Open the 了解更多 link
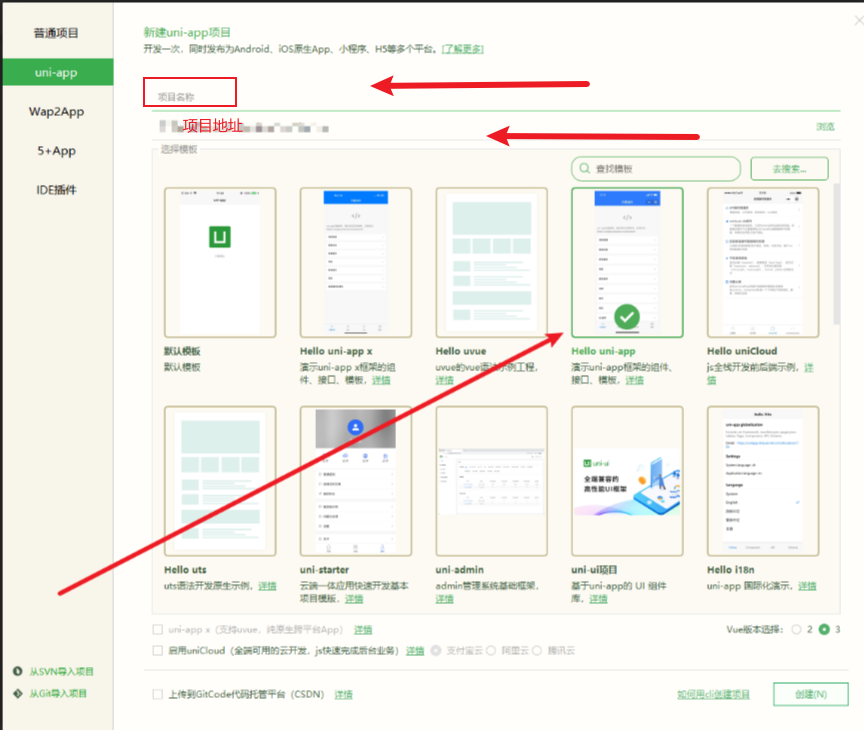Image resolution: width=864 pixels, height=730 pixels. click(x=463, y=49)
